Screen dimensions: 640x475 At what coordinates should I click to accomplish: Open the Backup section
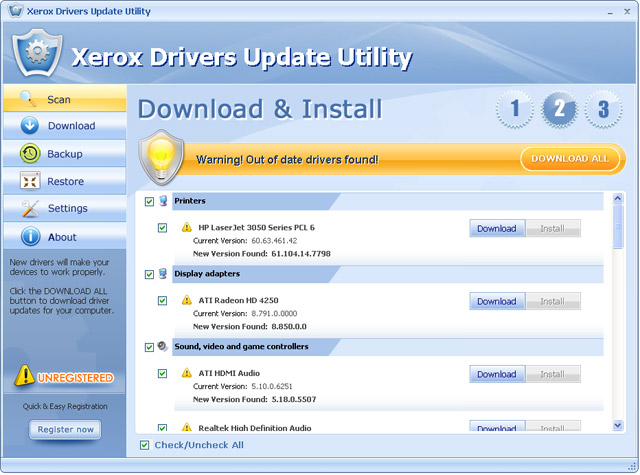pos(65,153)
